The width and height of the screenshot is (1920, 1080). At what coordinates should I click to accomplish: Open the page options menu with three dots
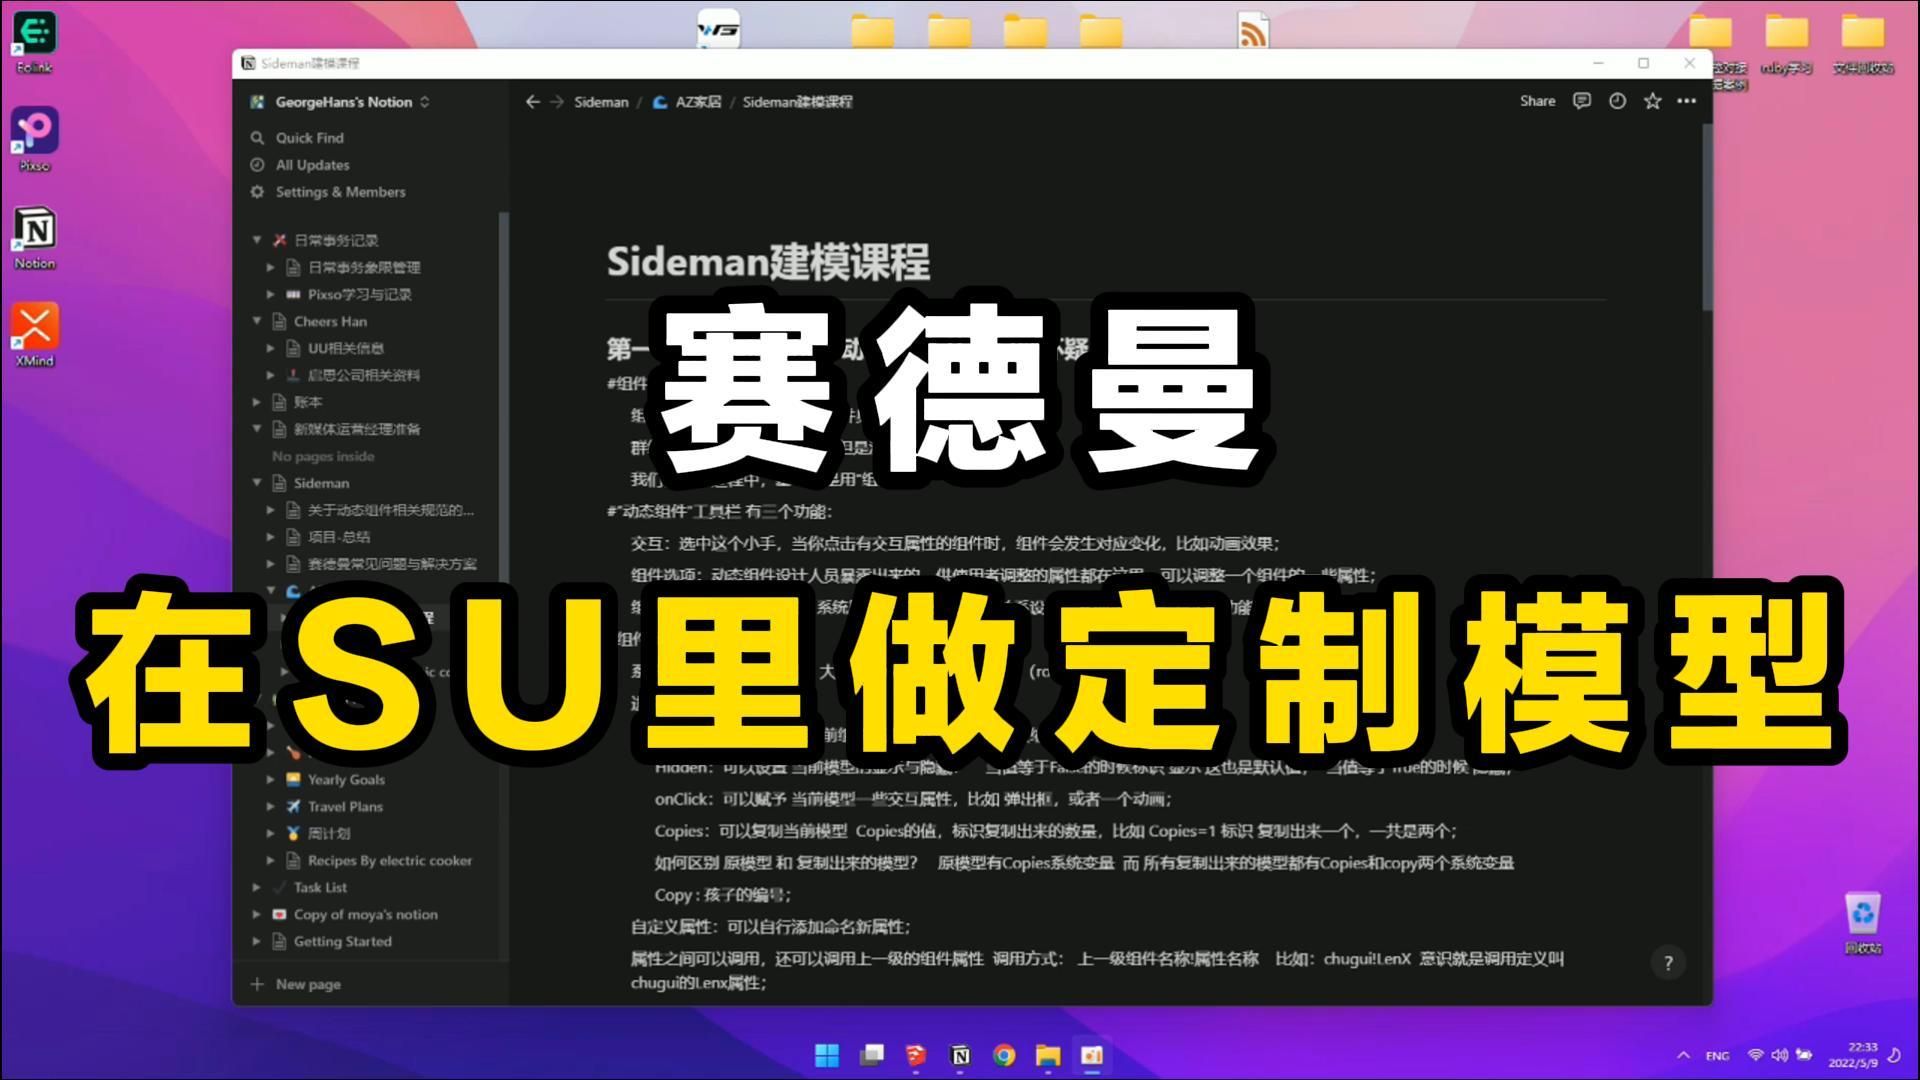point(1686,101)
